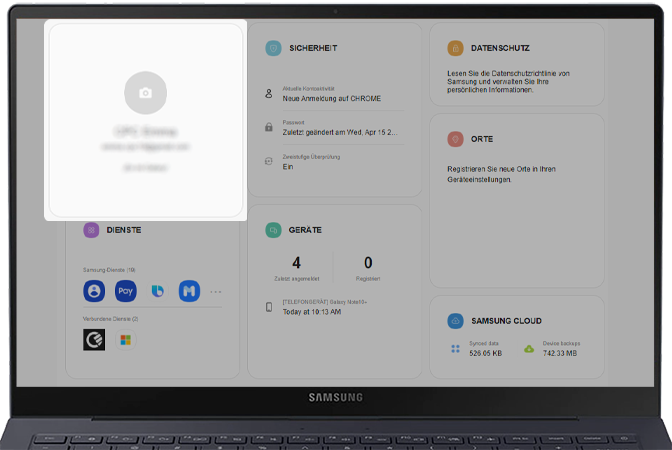672x450 pixels.
Task: Click the Today at 10:13 AM timestamp
Action: point(312,312)
